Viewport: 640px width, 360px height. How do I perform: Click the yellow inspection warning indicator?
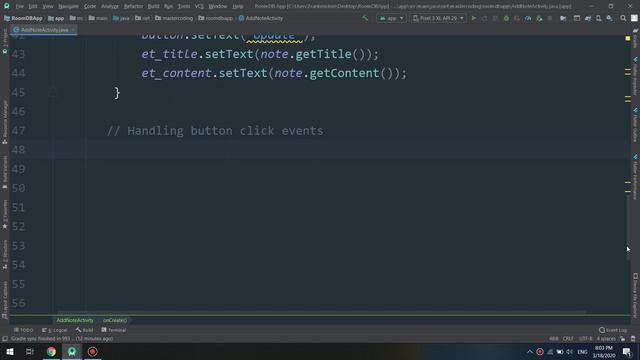pos(628,38)
